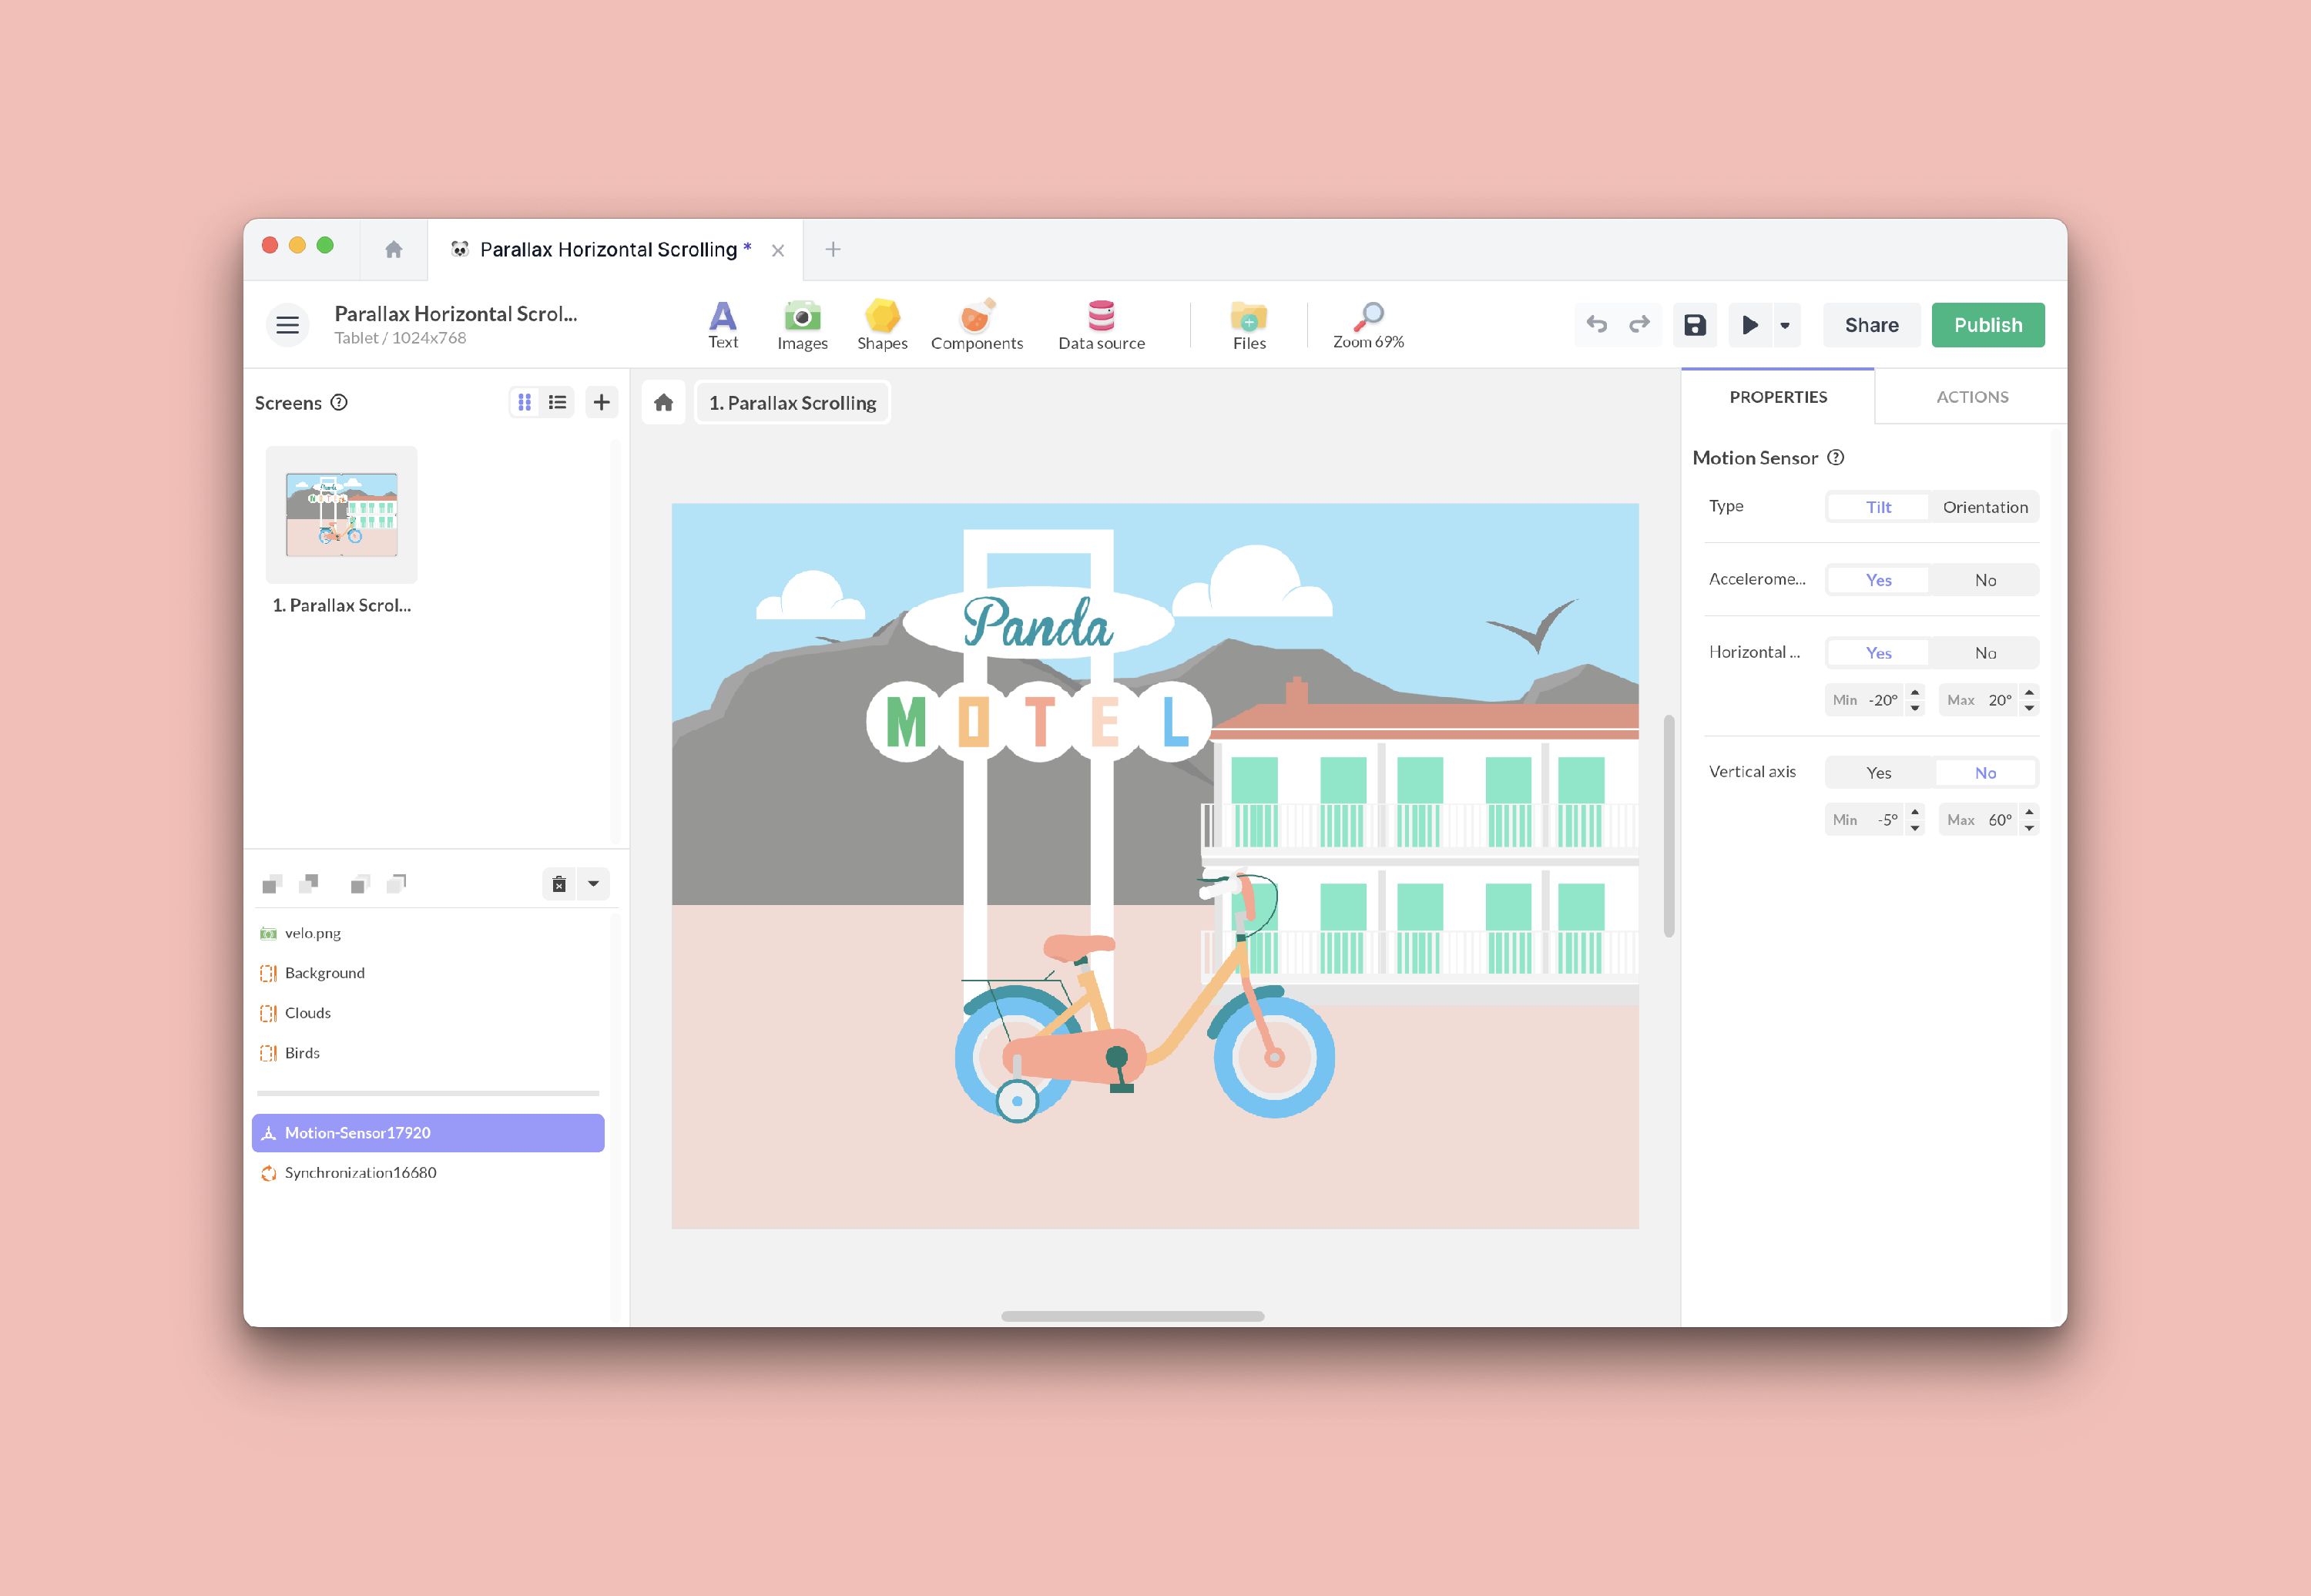Image resolution: width=2311 pixels, height=1596 pixels.
Task: Set Accelerometer option to No
Action: [x=1984, y=580]
